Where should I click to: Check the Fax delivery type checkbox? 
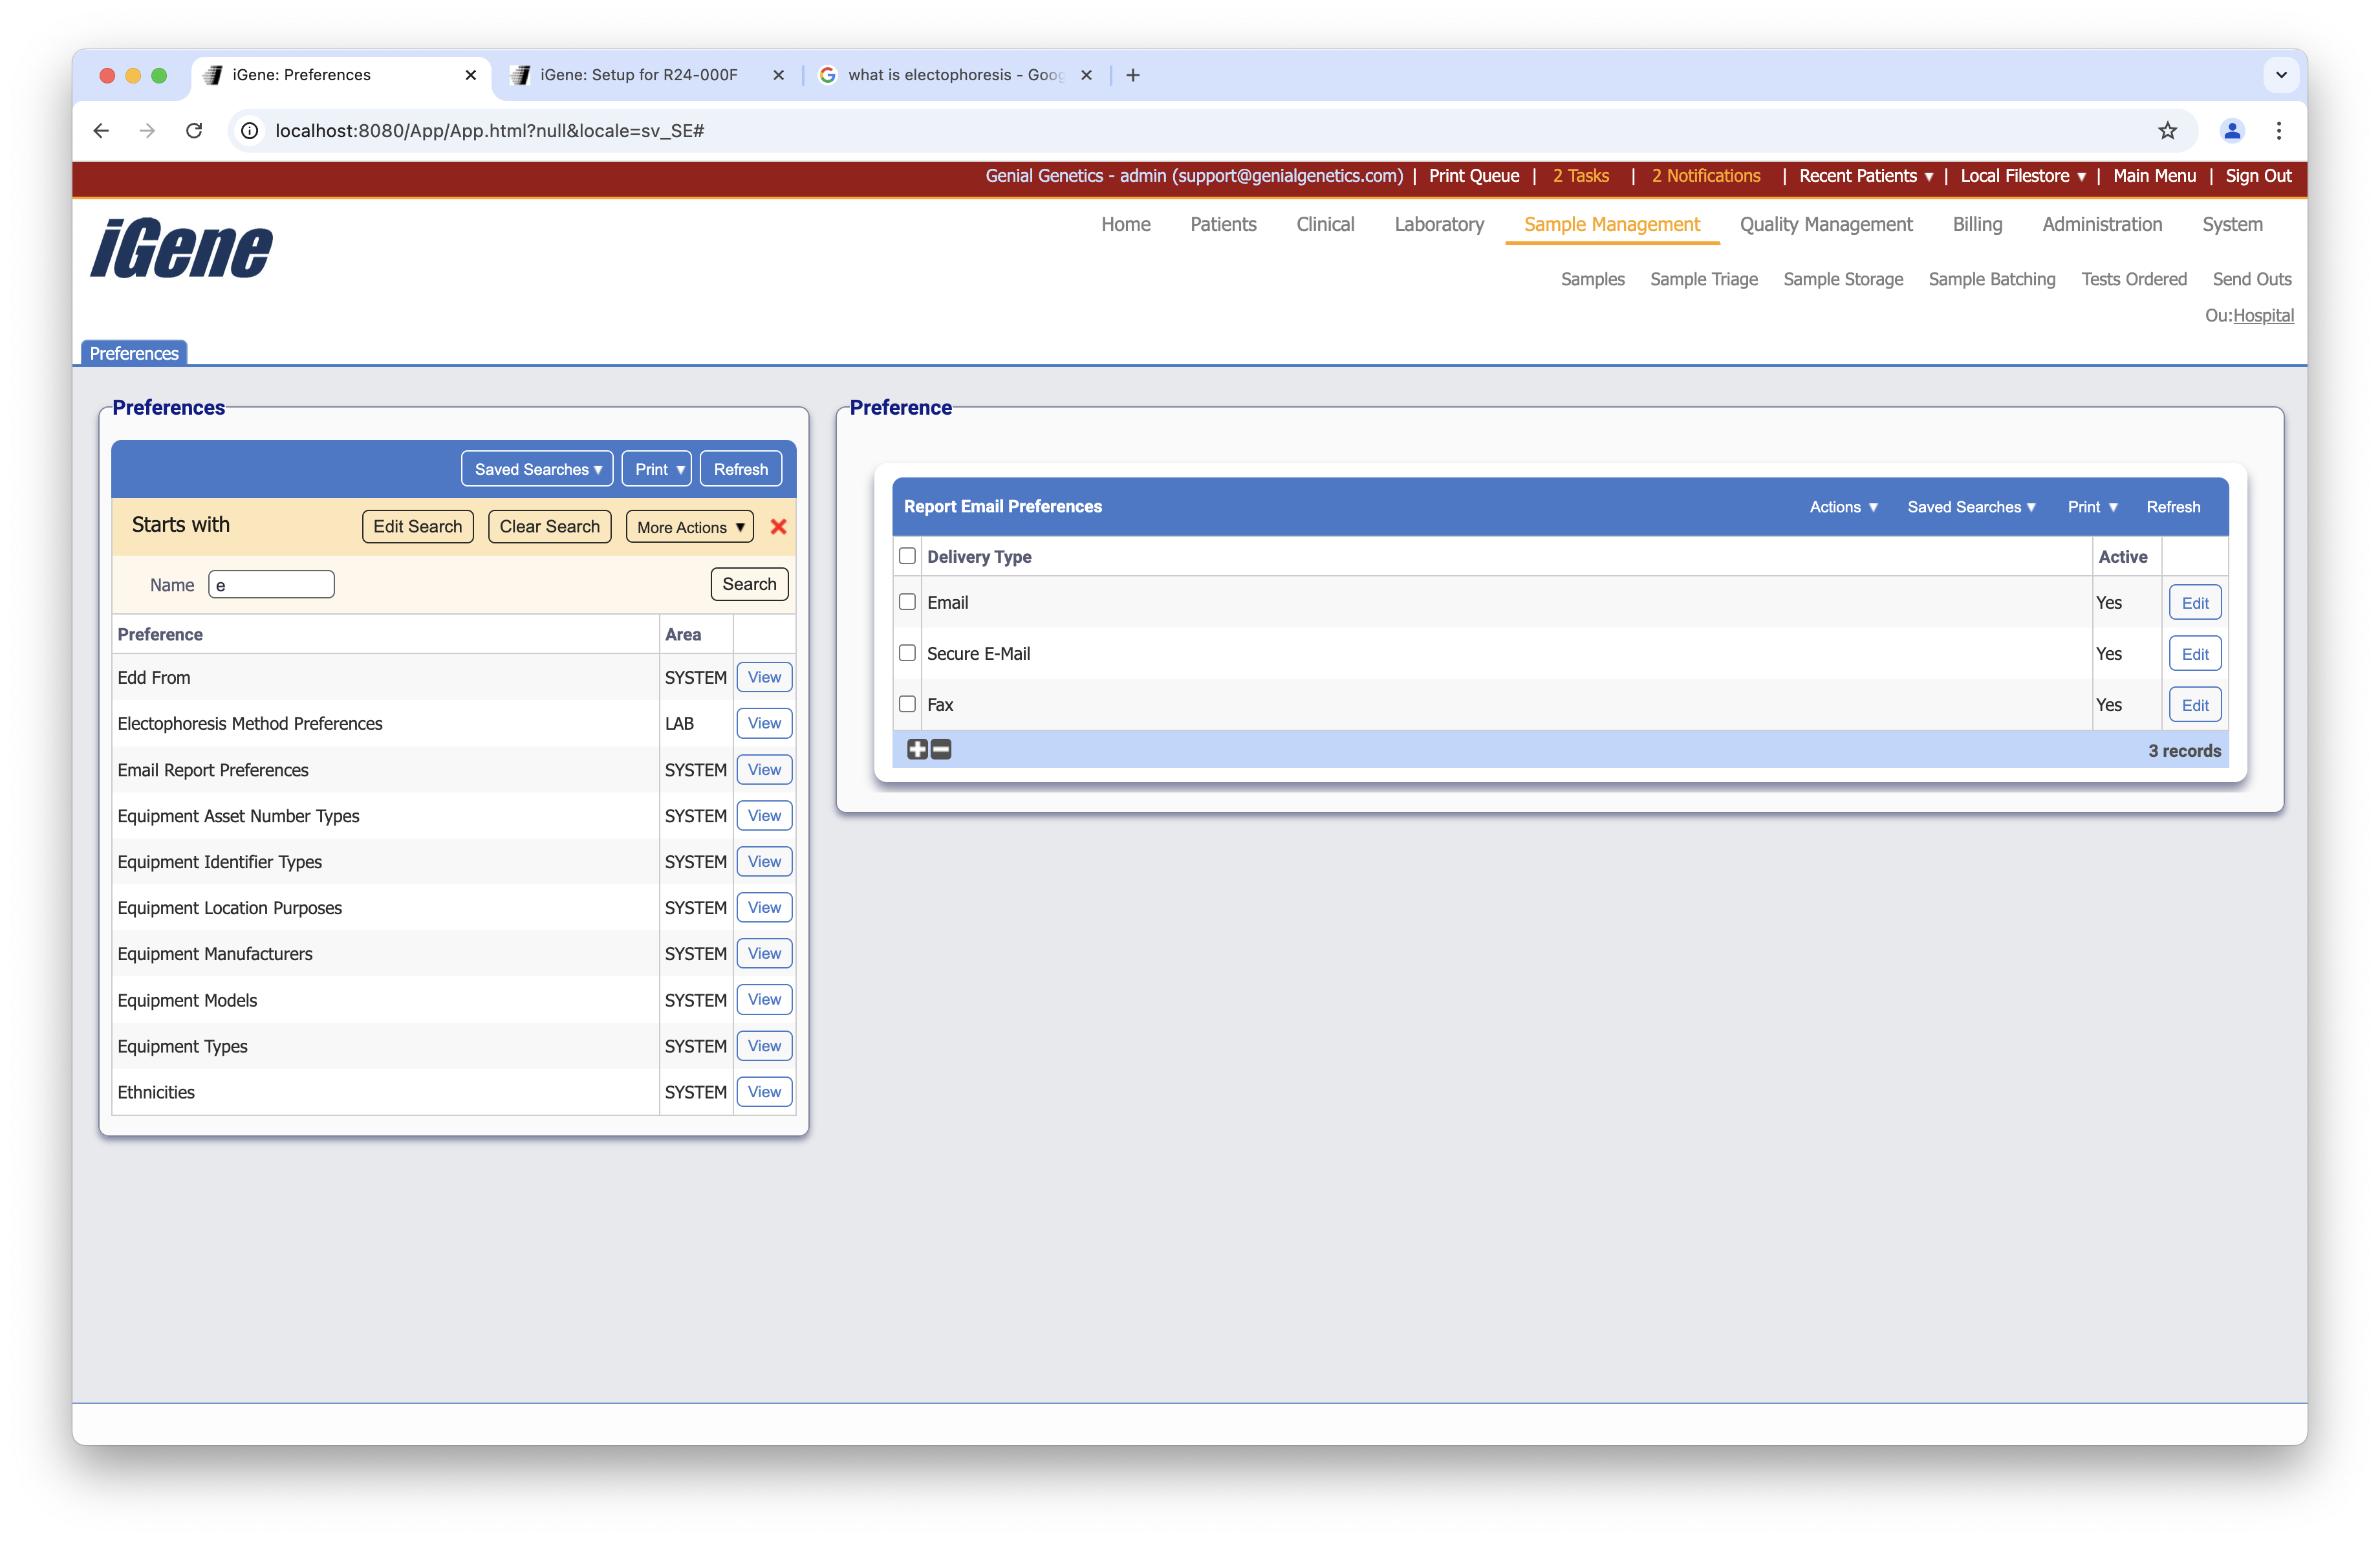click(x=907, y=704)
